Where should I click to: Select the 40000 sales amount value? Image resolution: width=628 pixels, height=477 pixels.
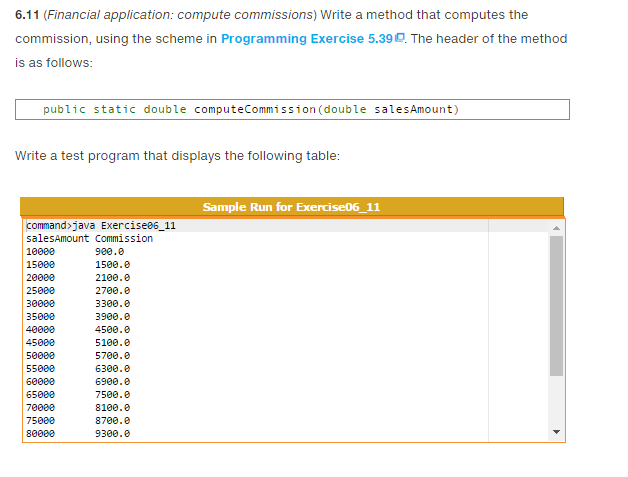(40, 330)
